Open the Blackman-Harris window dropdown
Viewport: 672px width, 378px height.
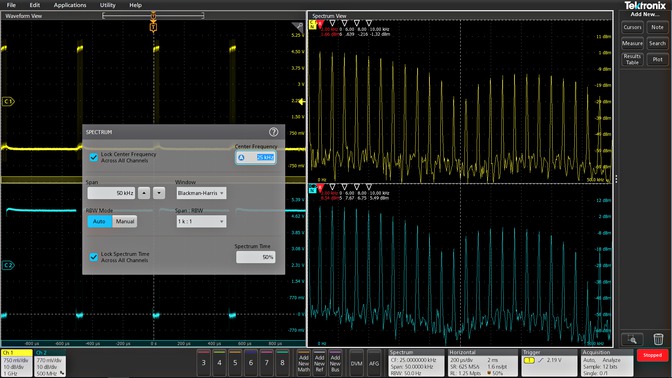pos(201,193)
